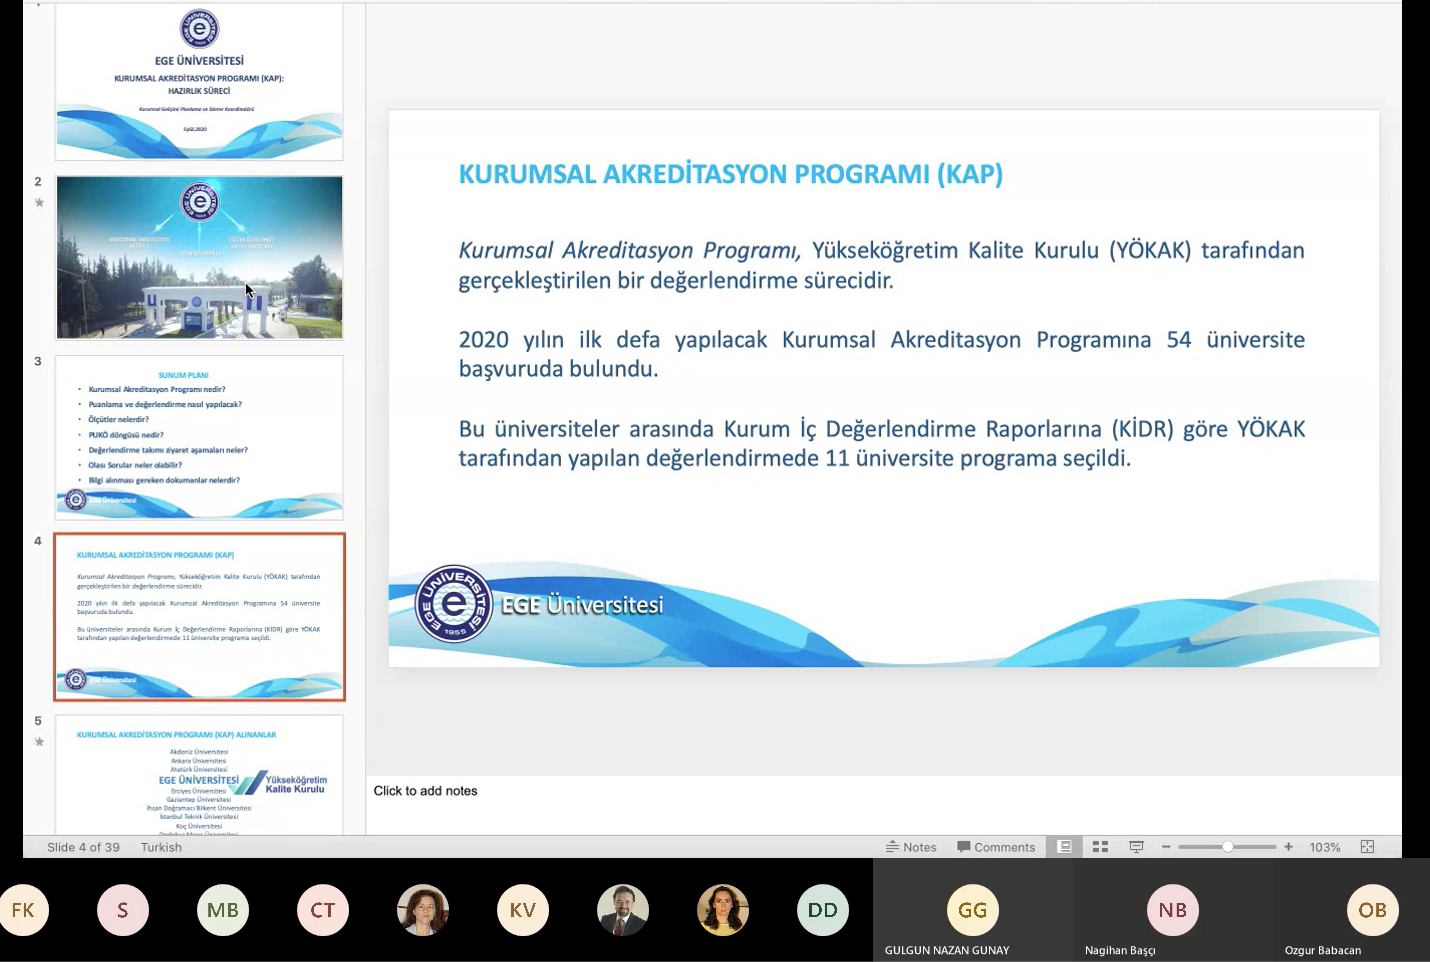Screen dimensions: 1430x962
Task: Adjust the zoom slider handle
Action: pyautogui.click(x=1228, y=847)
